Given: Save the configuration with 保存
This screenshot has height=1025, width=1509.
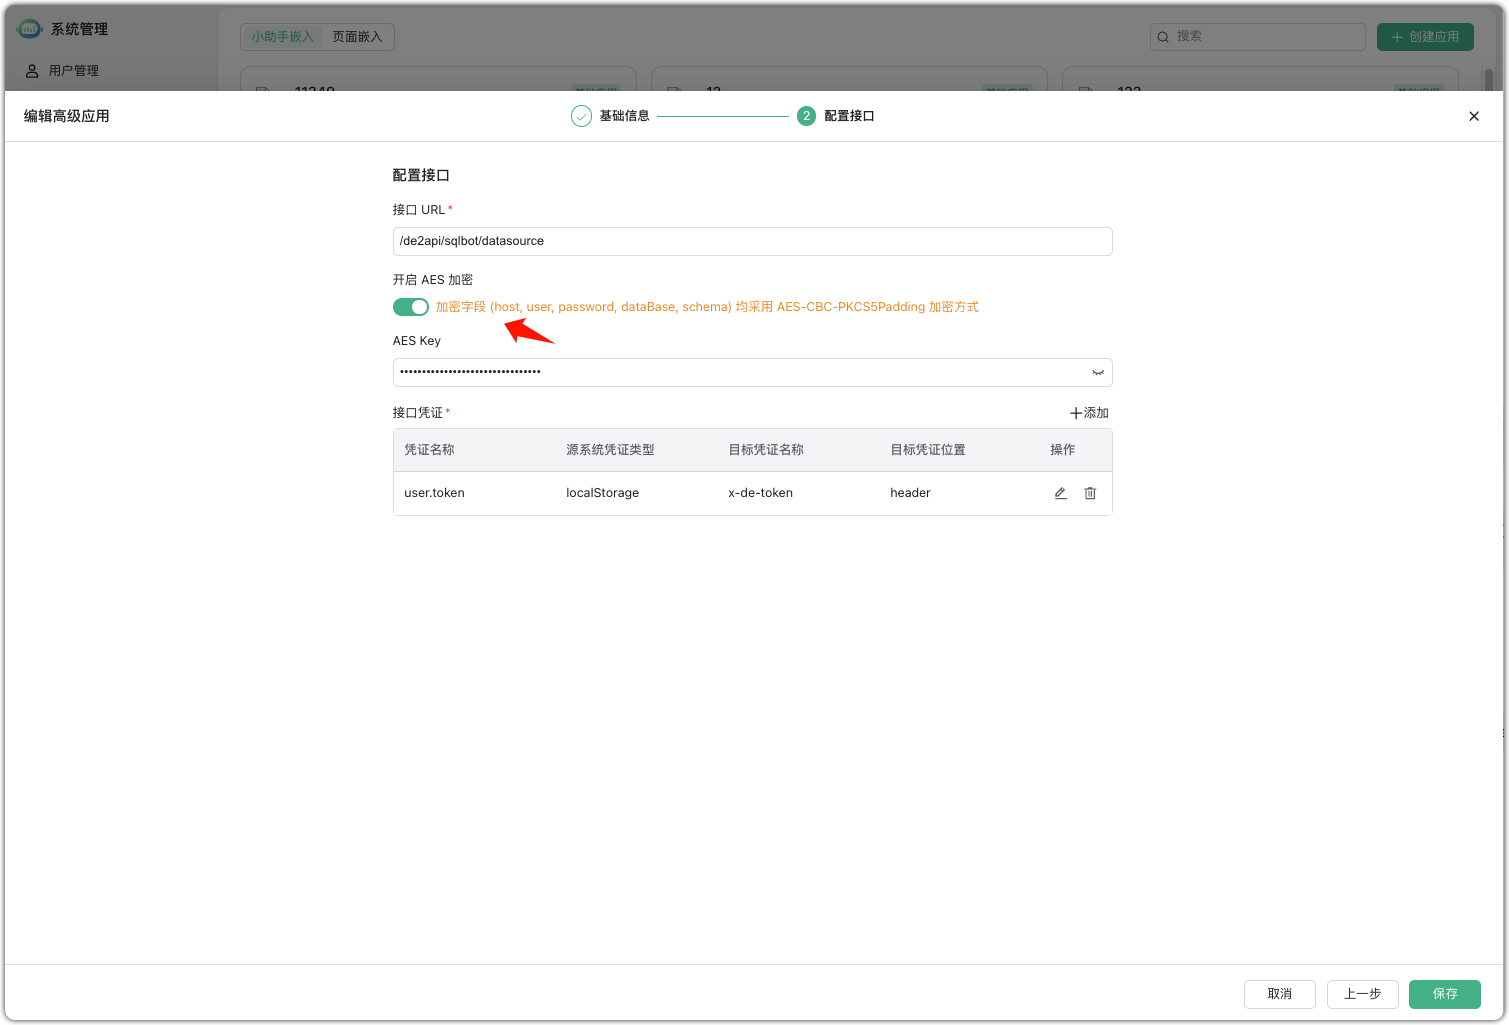Looking at the screenshot, I should point(1444,994).
